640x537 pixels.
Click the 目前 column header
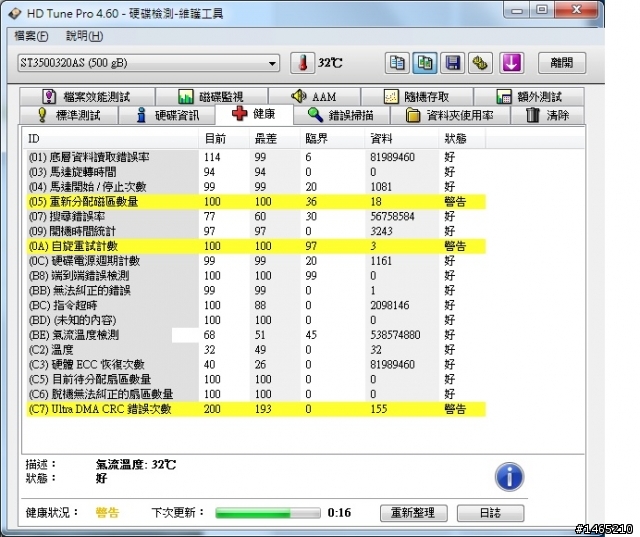[x=224, y=139]
